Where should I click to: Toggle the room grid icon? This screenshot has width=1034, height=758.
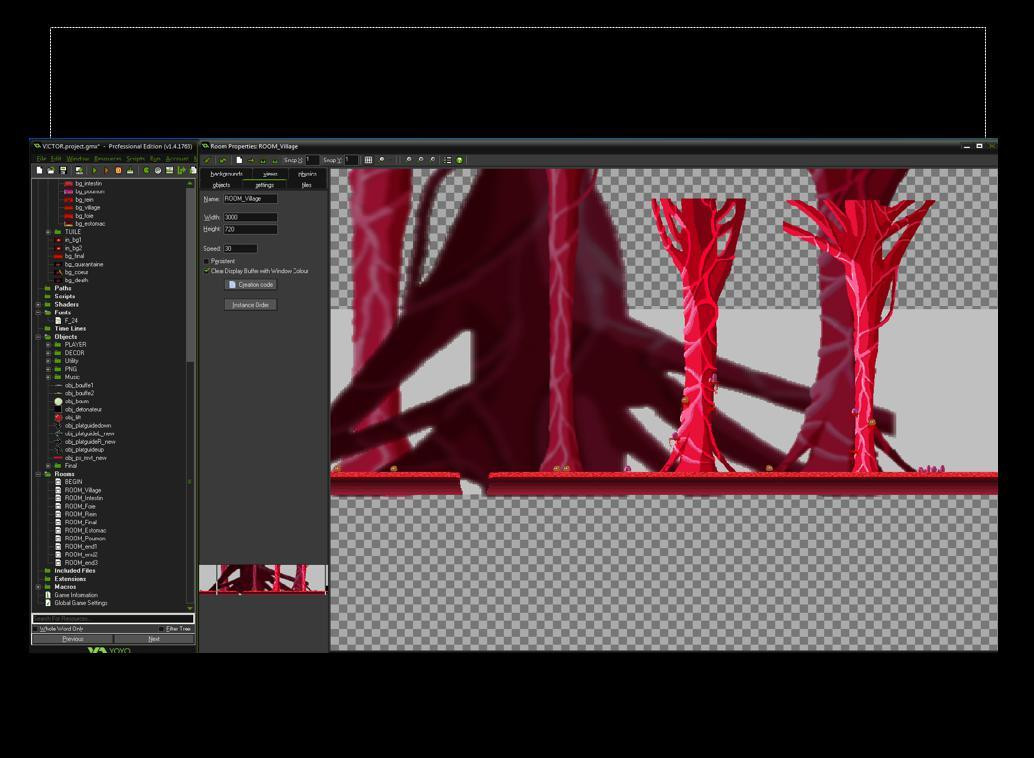[368, 160]
